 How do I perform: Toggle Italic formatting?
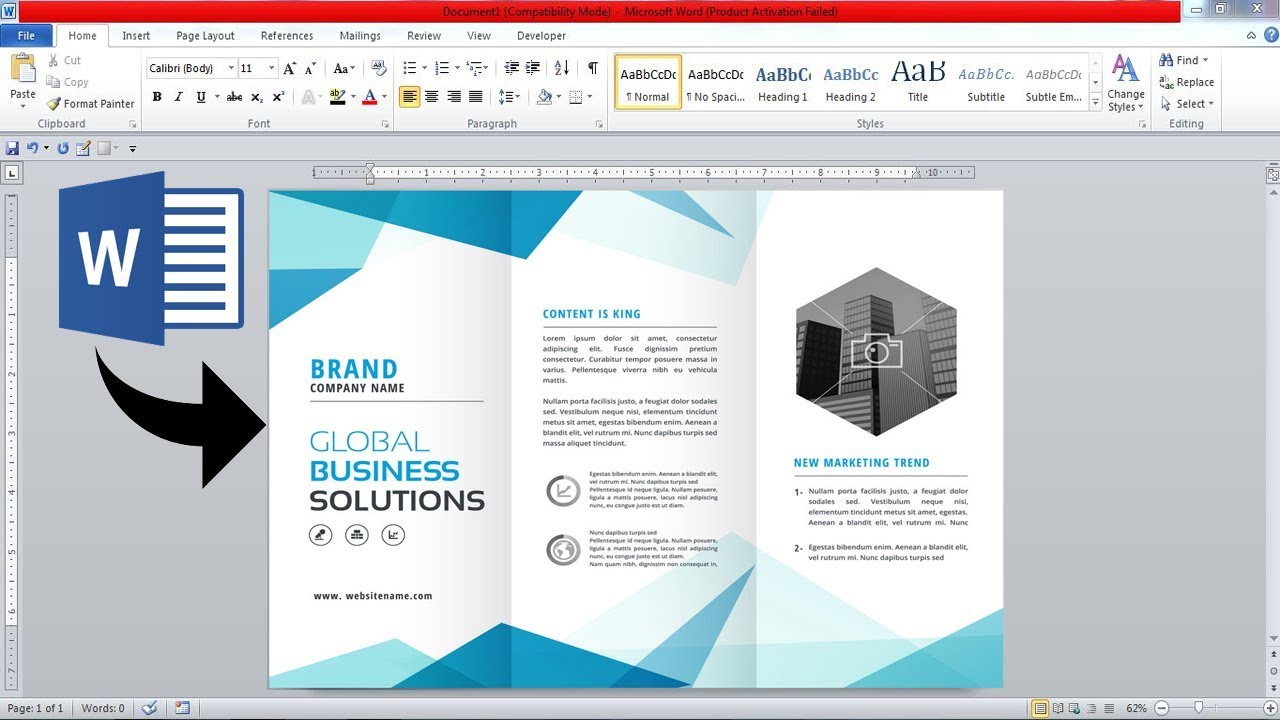point(177,95)
